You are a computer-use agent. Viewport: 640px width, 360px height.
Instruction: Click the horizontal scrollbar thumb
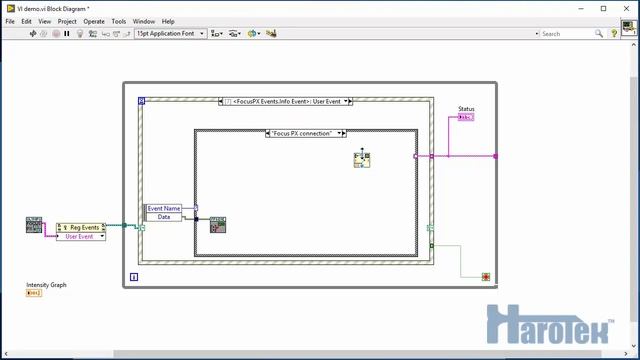click(357, 353)
